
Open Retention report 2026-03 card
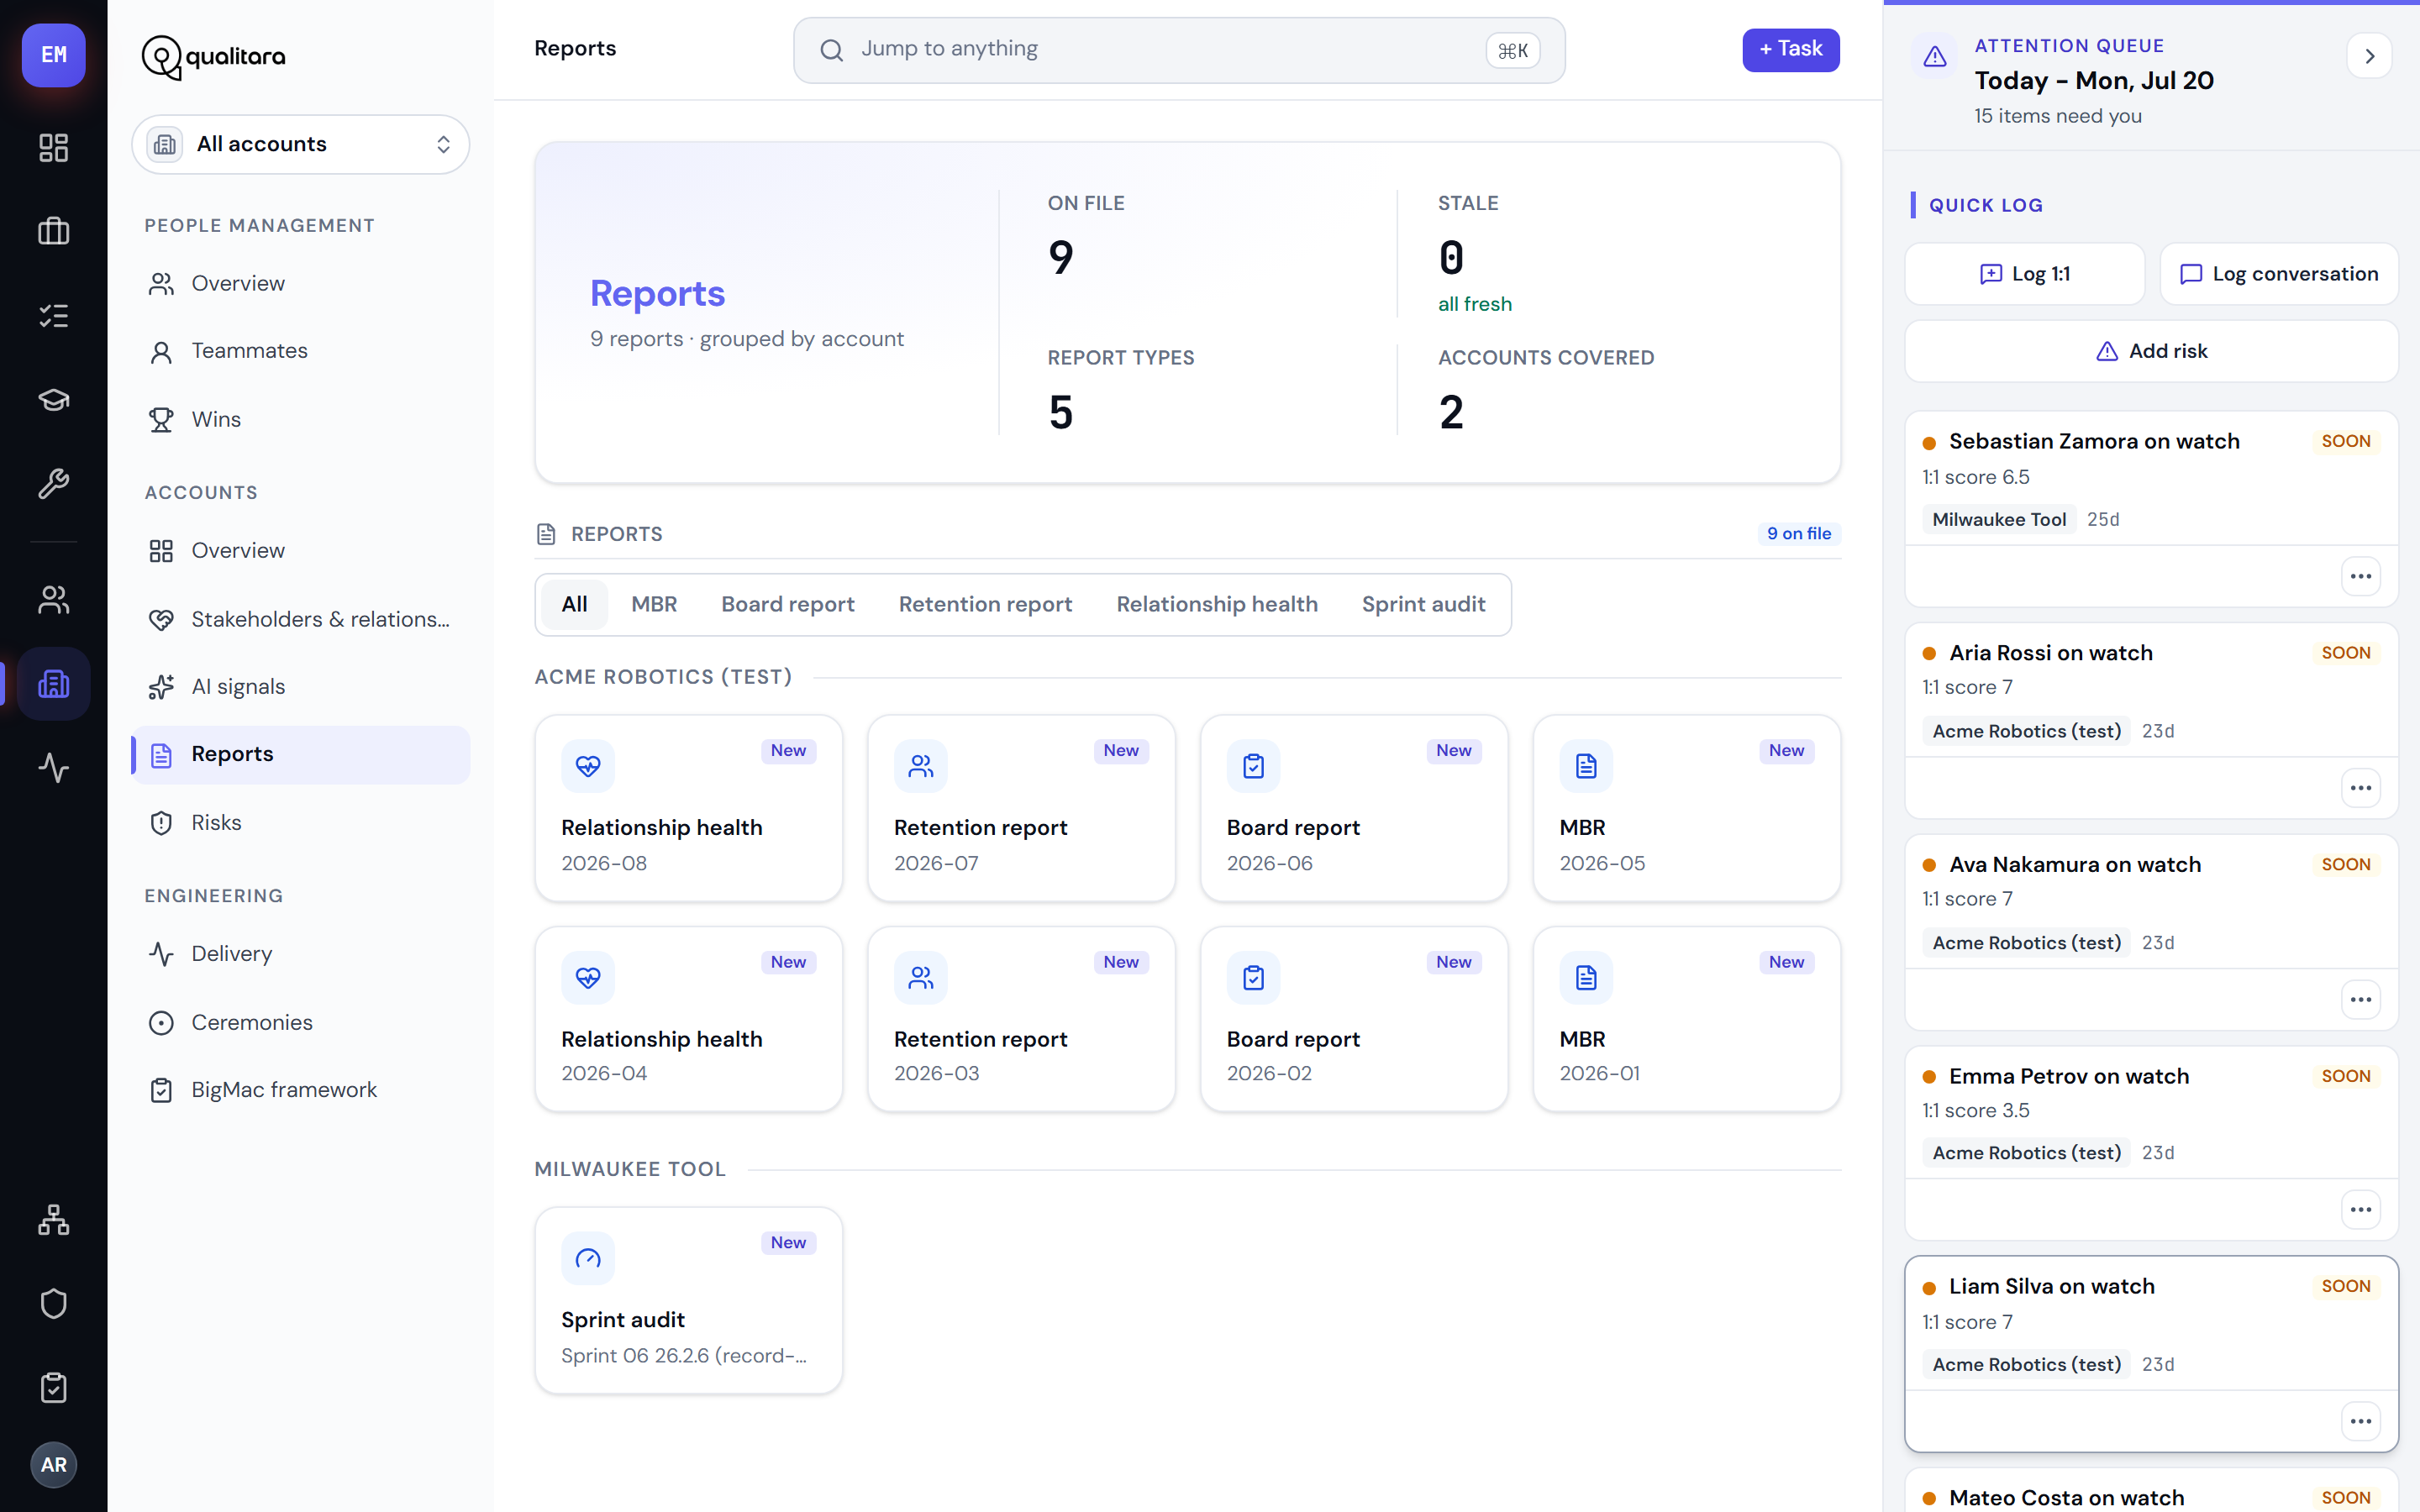click(x=1021, y=1019)
